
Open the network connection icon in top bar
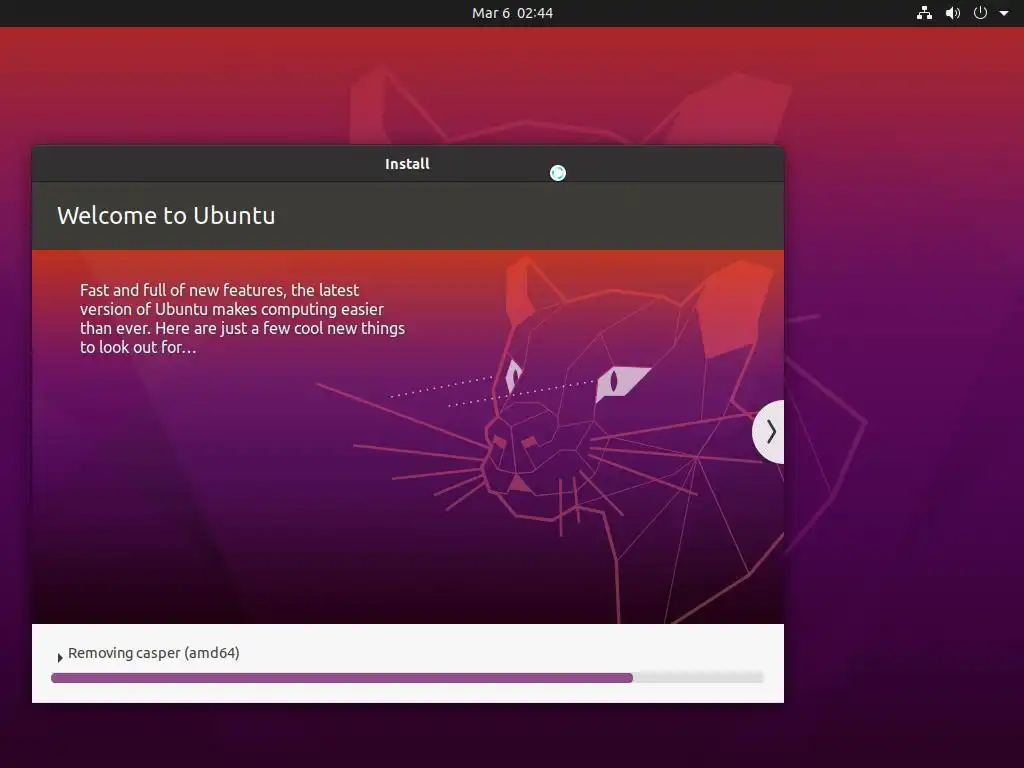(924, 13)
